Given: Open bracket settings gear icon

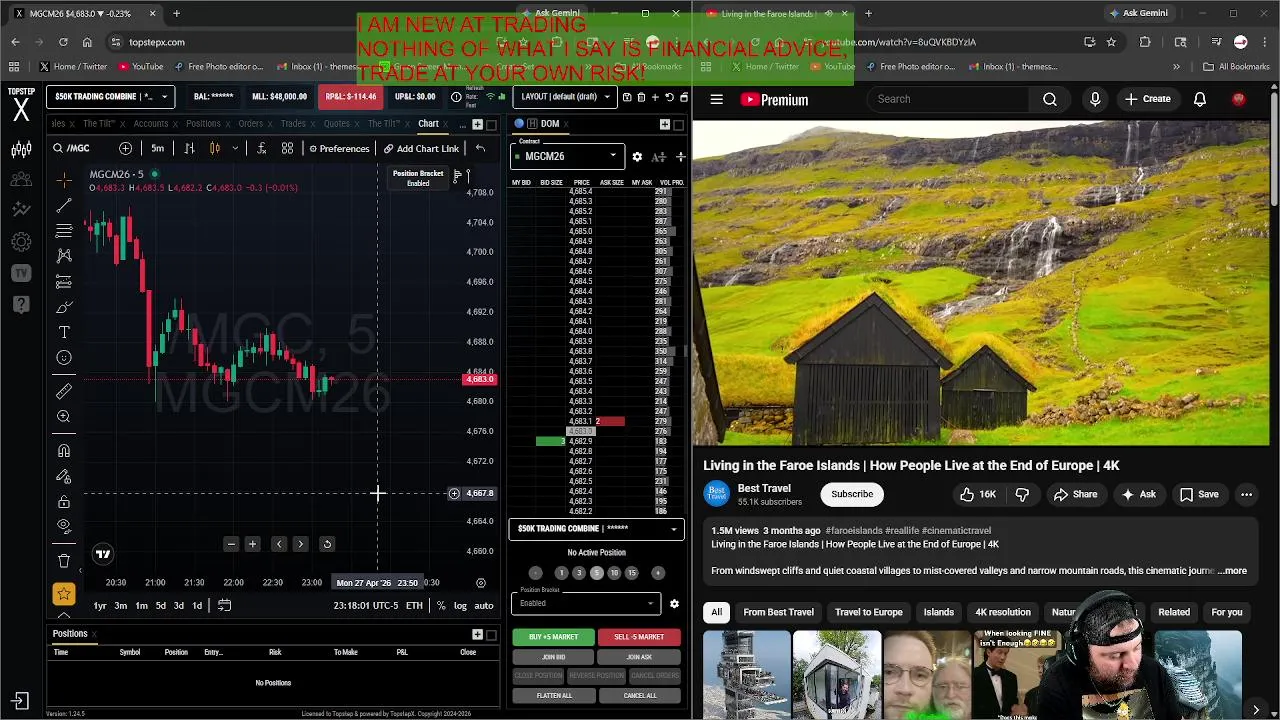Looking at the screenshot, I should tap(674, 604).
